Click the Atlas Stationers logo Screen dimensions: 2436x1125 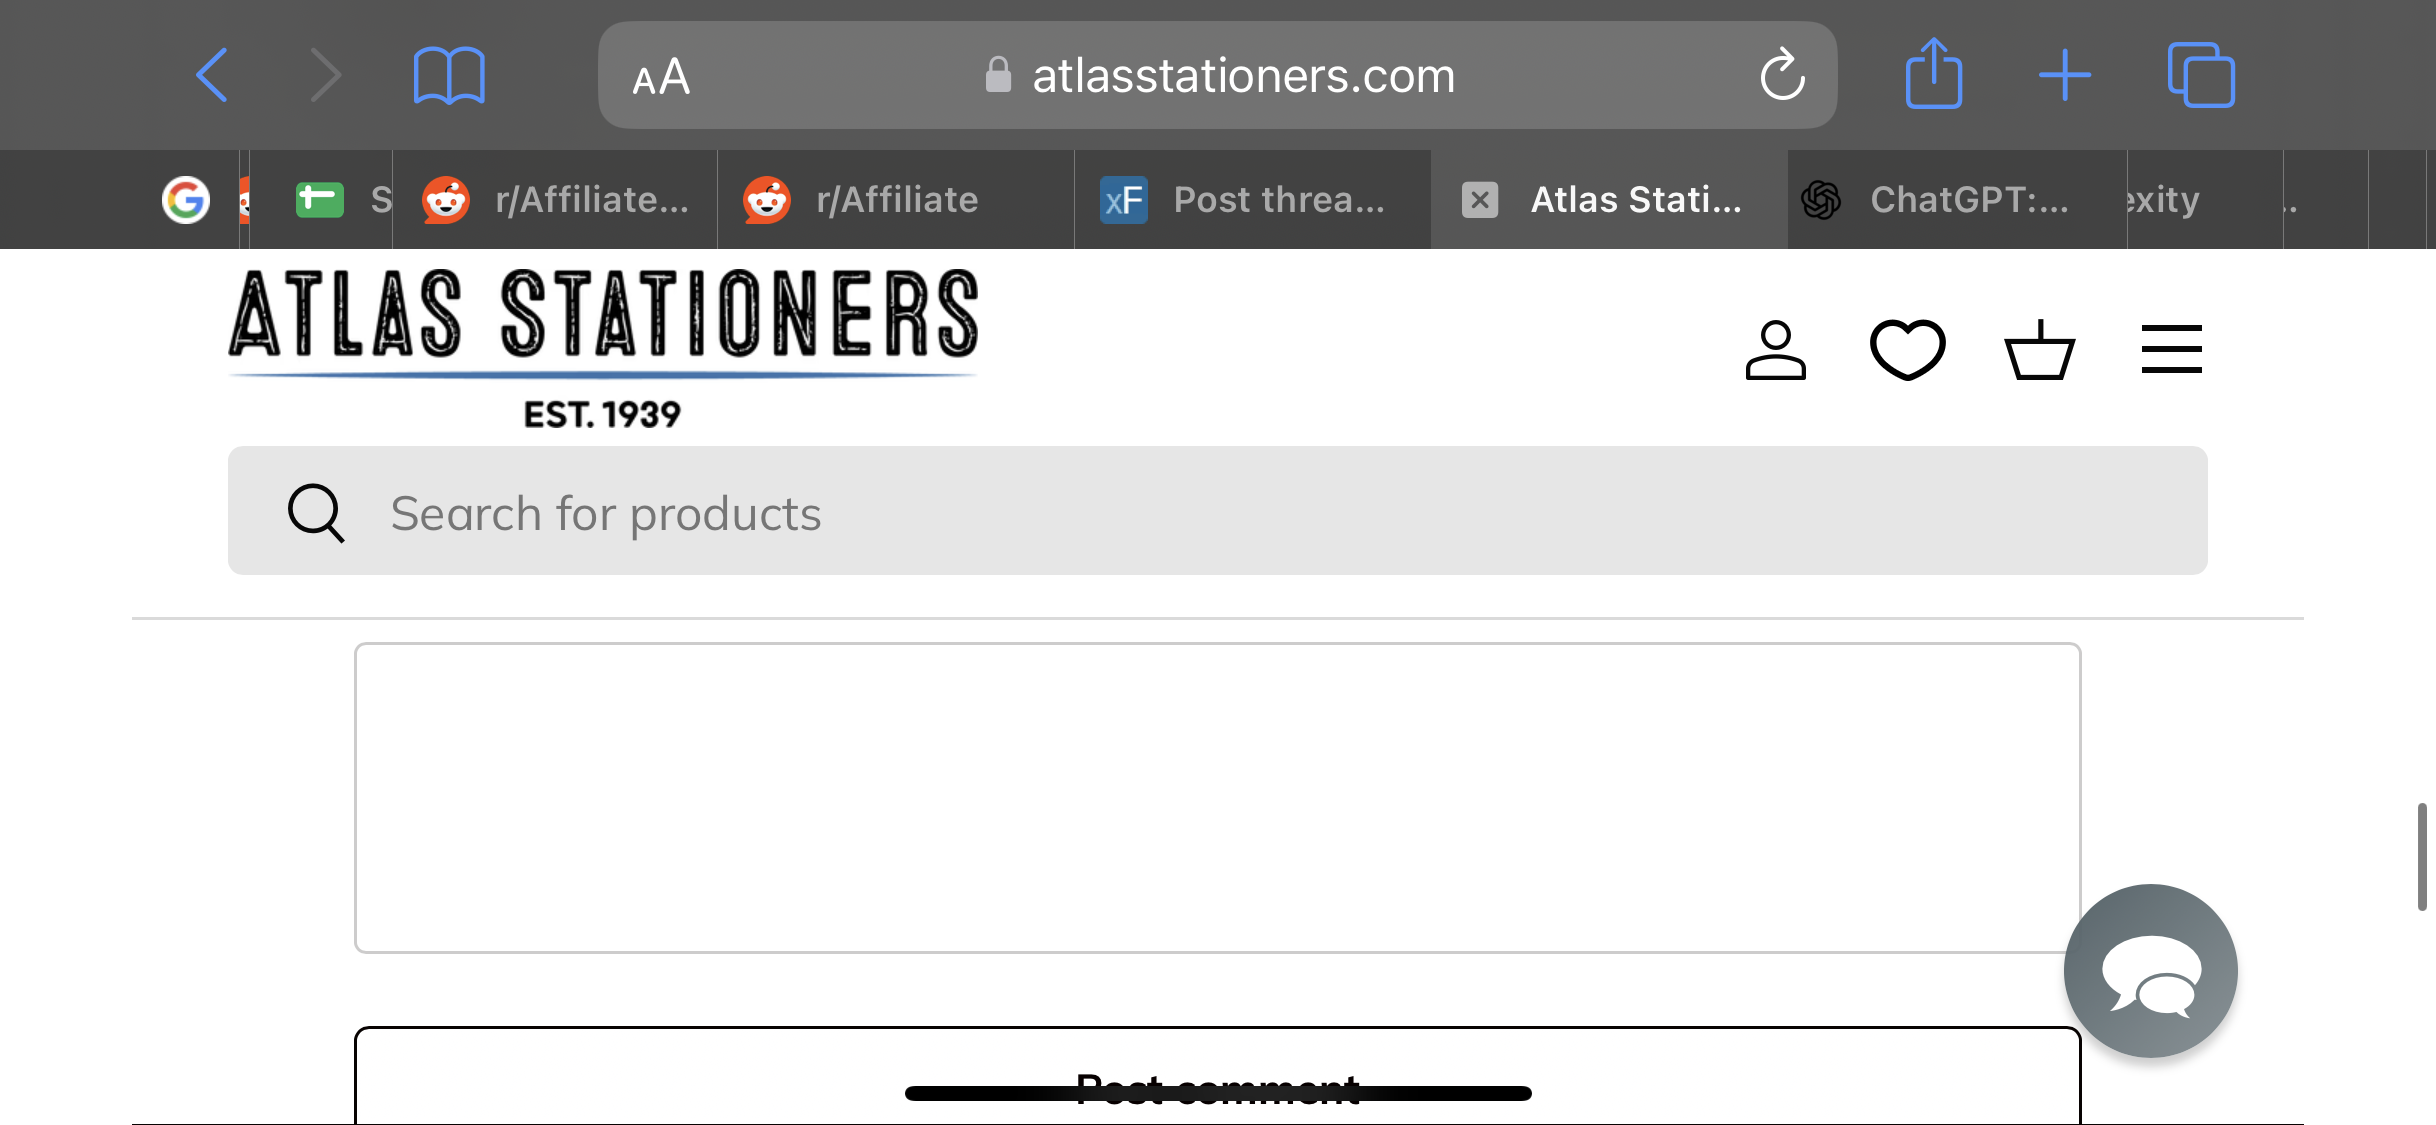pos(603,349)
